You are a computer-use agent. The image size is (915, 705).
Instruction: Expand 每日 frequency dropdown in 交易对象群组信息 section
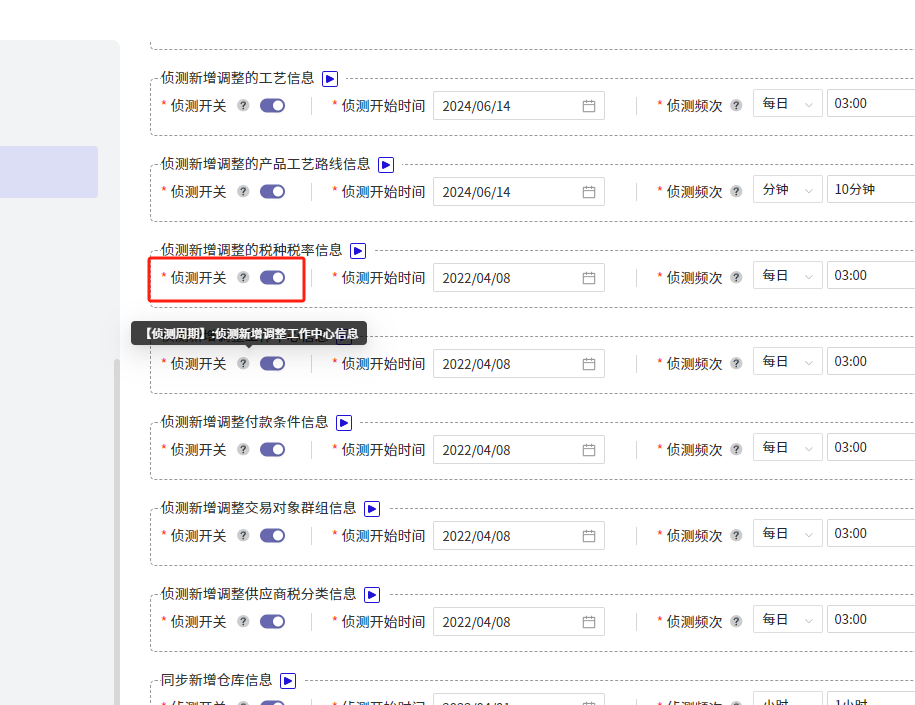pos(788,533)
